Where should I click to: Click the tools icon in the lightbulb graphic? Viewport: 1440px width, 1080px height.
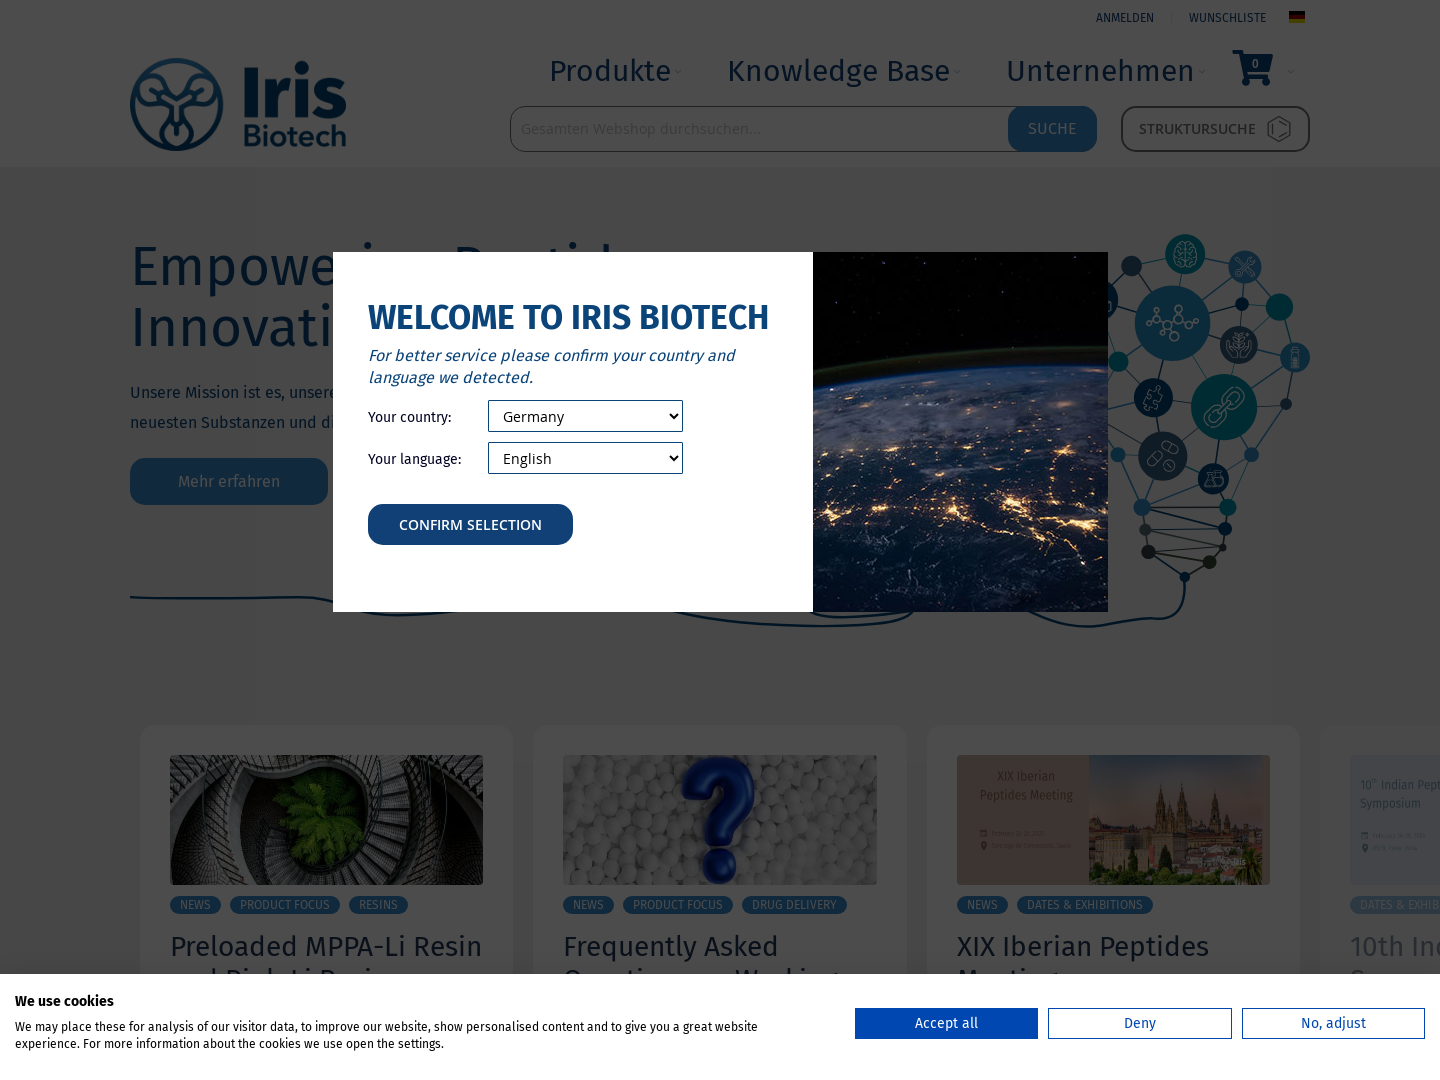click(1244, 267)
